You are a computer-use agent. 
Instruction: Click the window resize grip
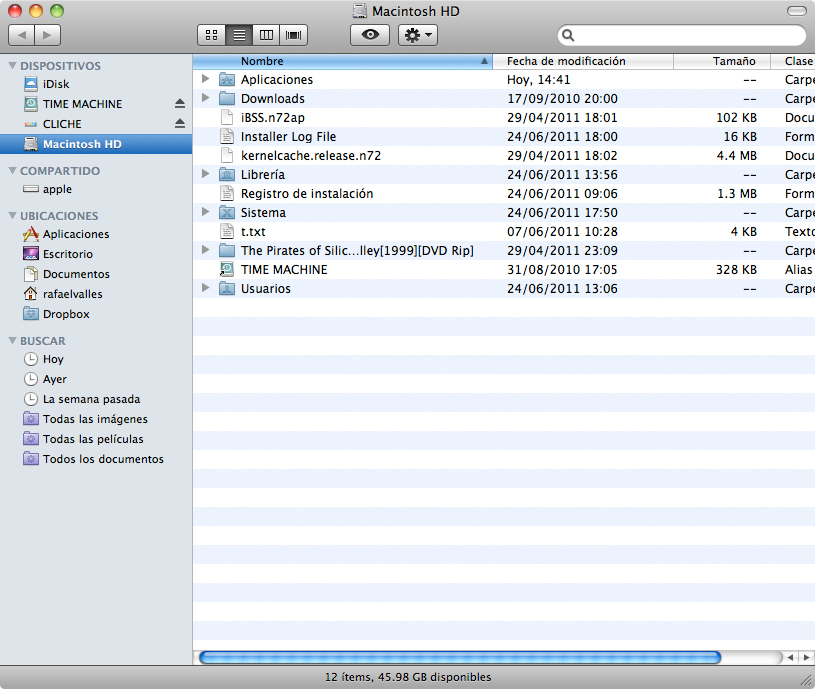807,680
